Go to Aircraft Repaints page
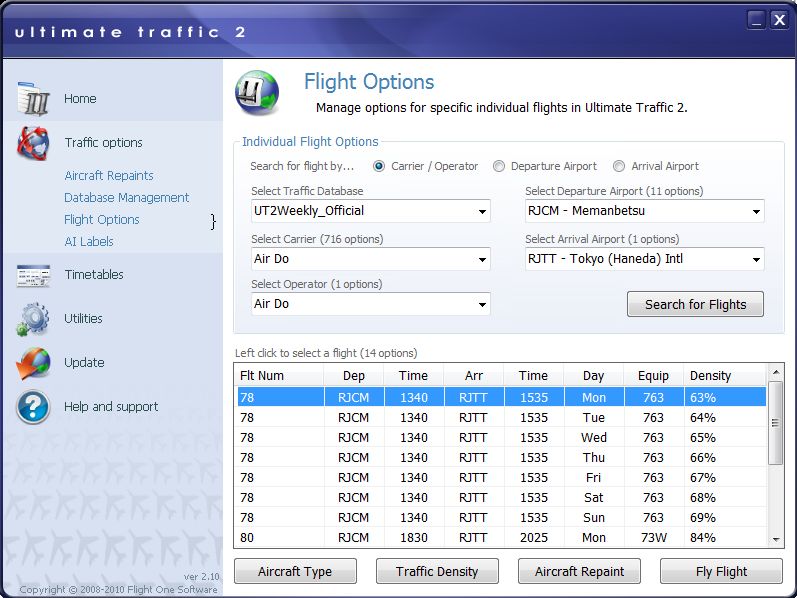Screen dimensions: 797x598 click(109, 175)
